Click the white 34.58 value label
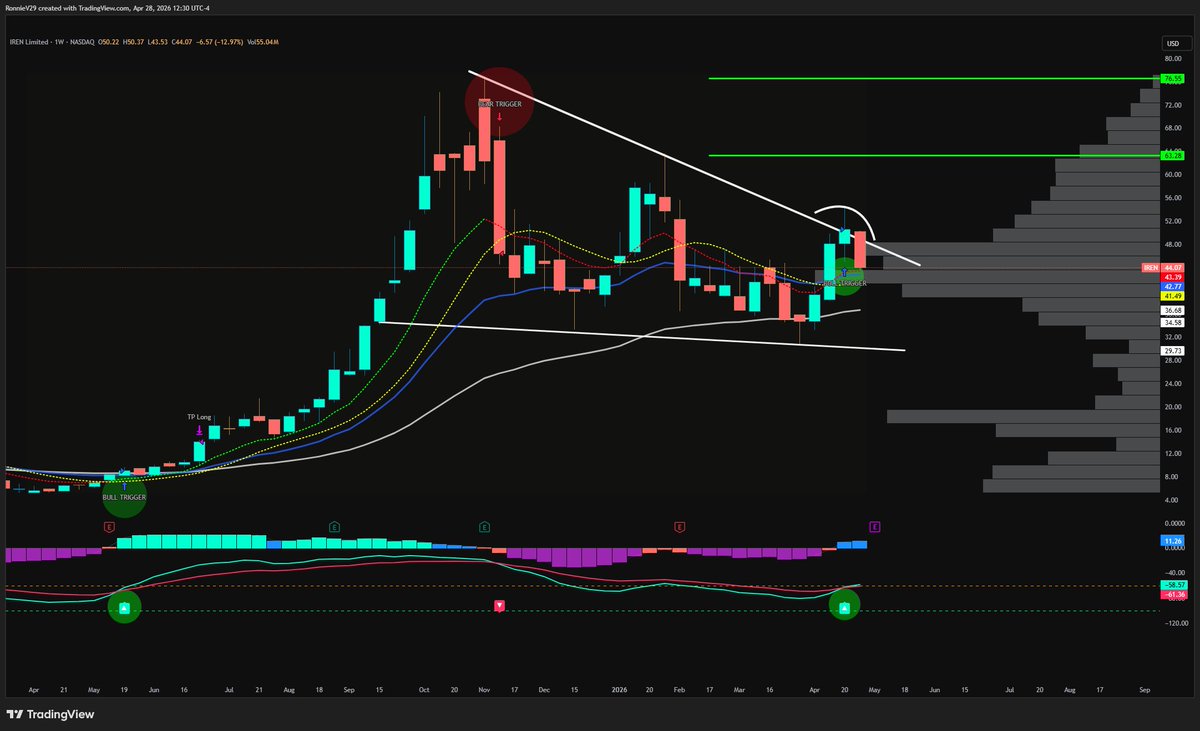This screenshot has width=1200, height=731. pos(1171,322)
